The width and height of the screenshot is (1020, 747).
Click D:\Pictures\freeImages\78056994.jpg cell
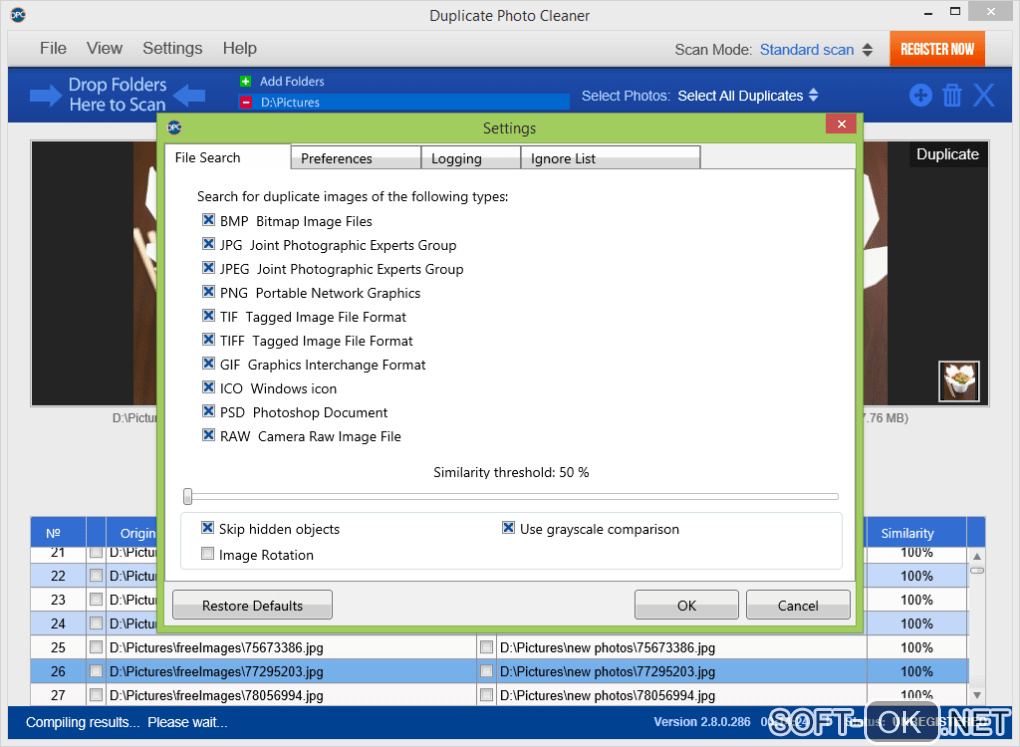(291, 695)
